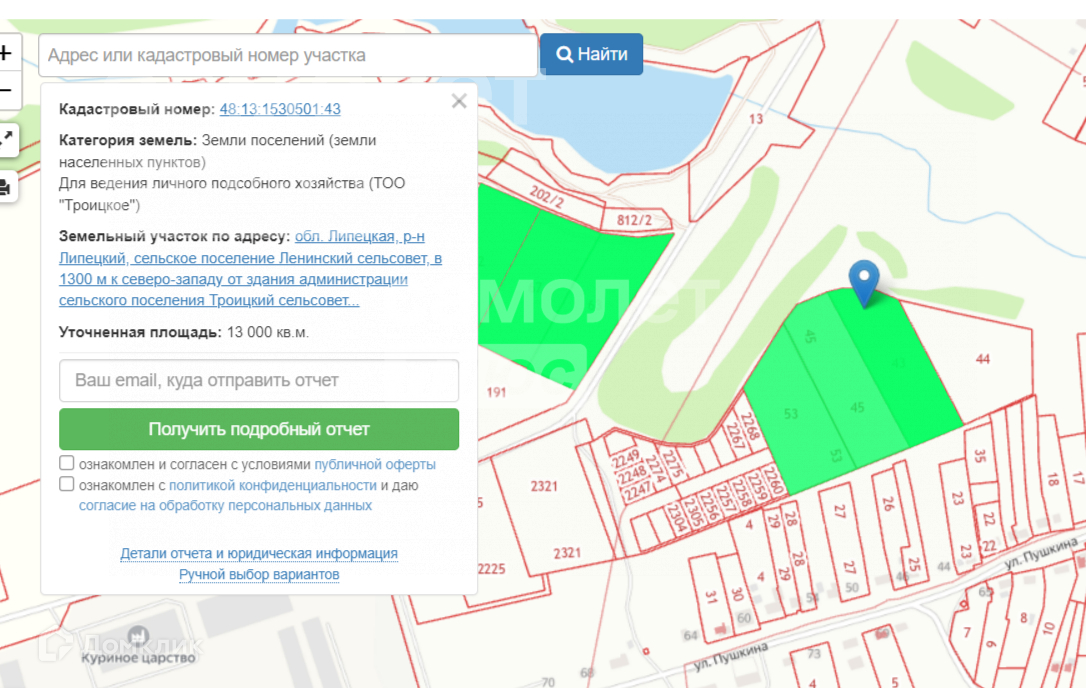Select parcel labeled 44 on map
The width and height of the screenshot is (1086, 688).
(x=982, y=359)
